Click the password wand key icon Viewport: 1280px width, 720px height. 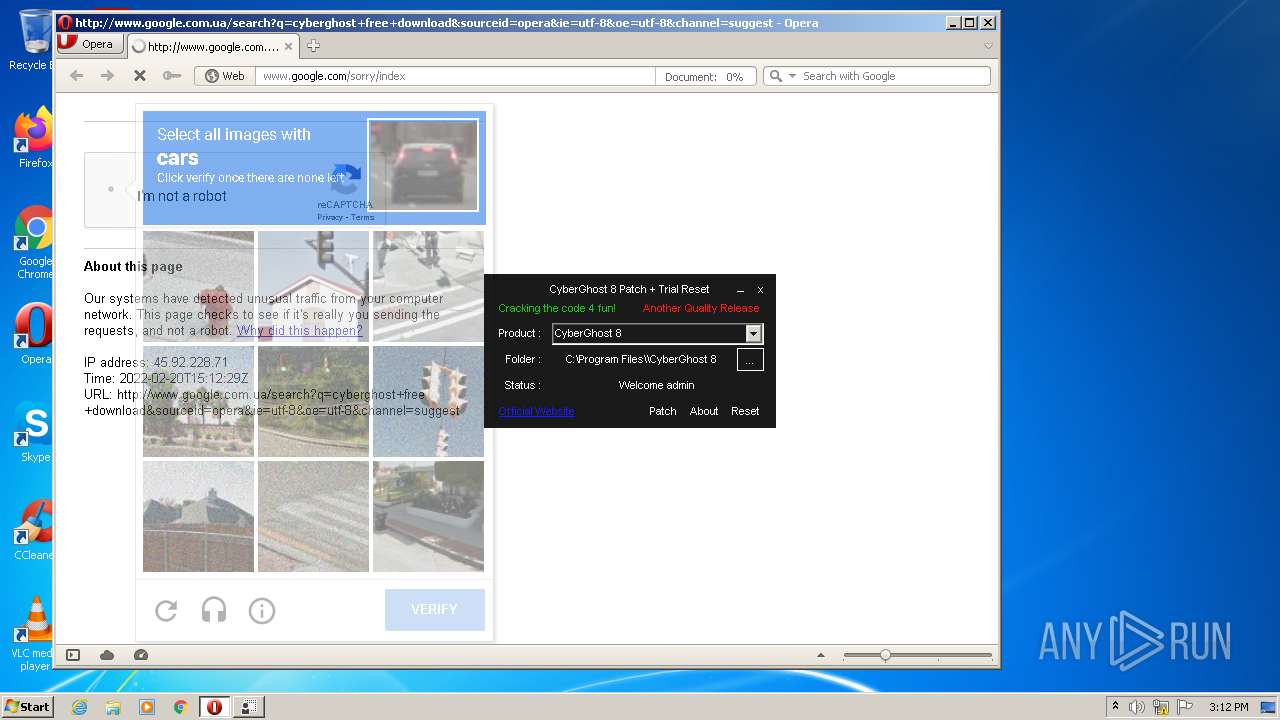172,76
